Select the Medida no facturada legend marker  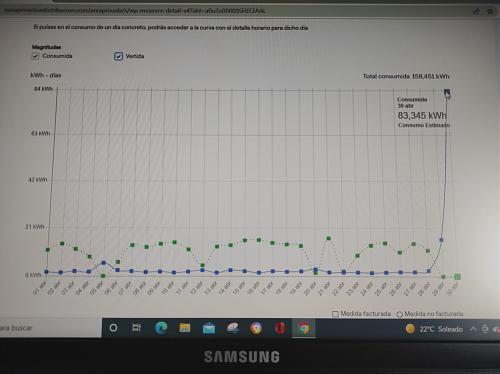pyautogui.click(x=400, y=314)
